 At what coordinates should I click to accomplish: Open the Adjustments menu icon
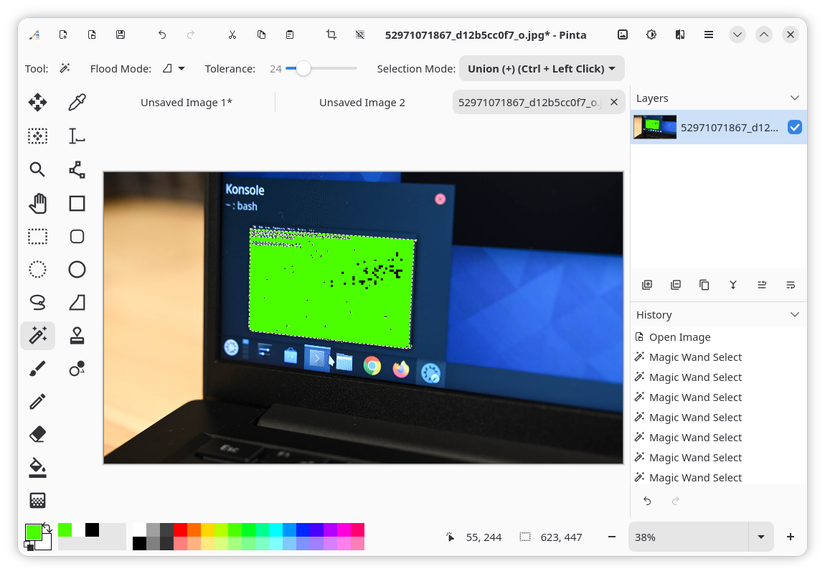(651, 35)
